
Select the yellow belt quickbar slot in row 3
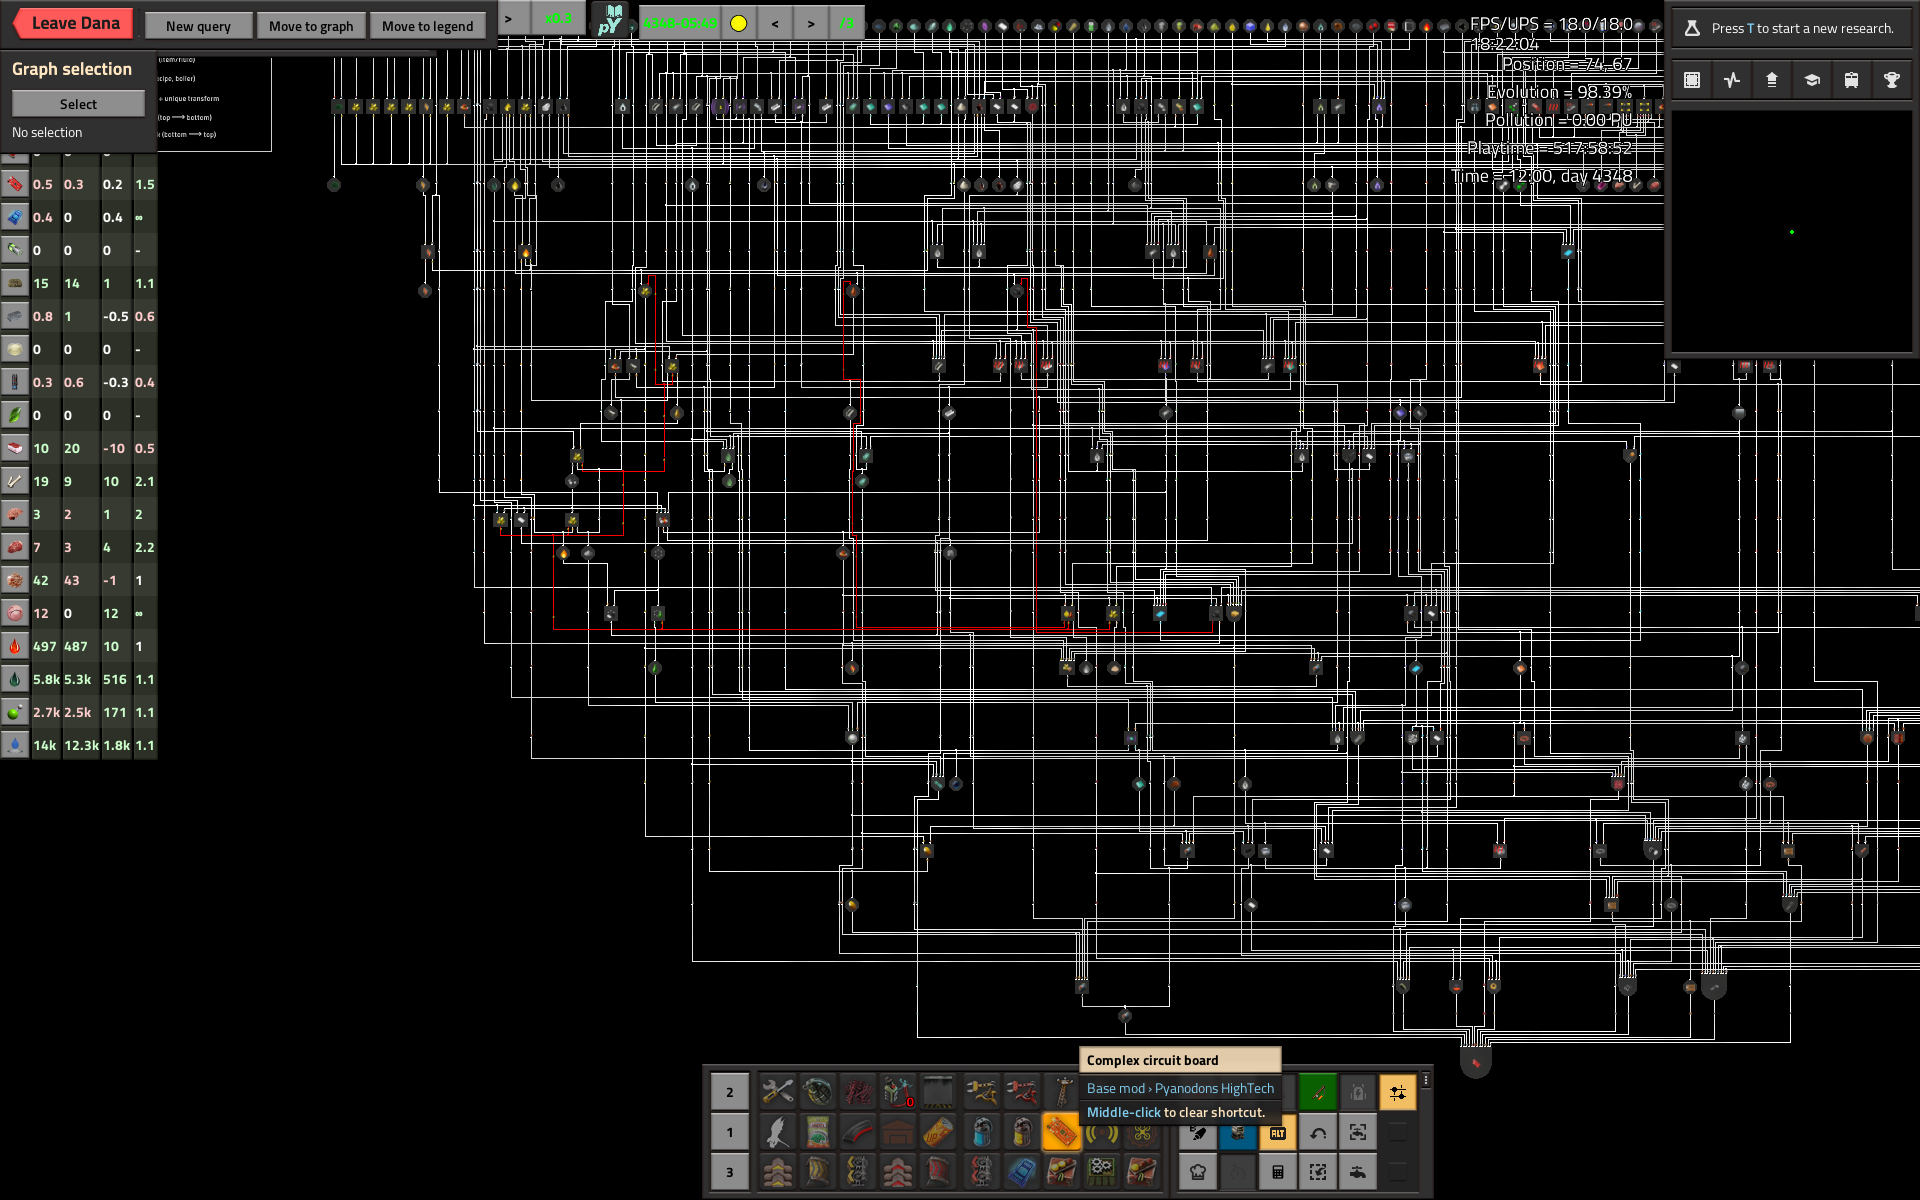777,1172
